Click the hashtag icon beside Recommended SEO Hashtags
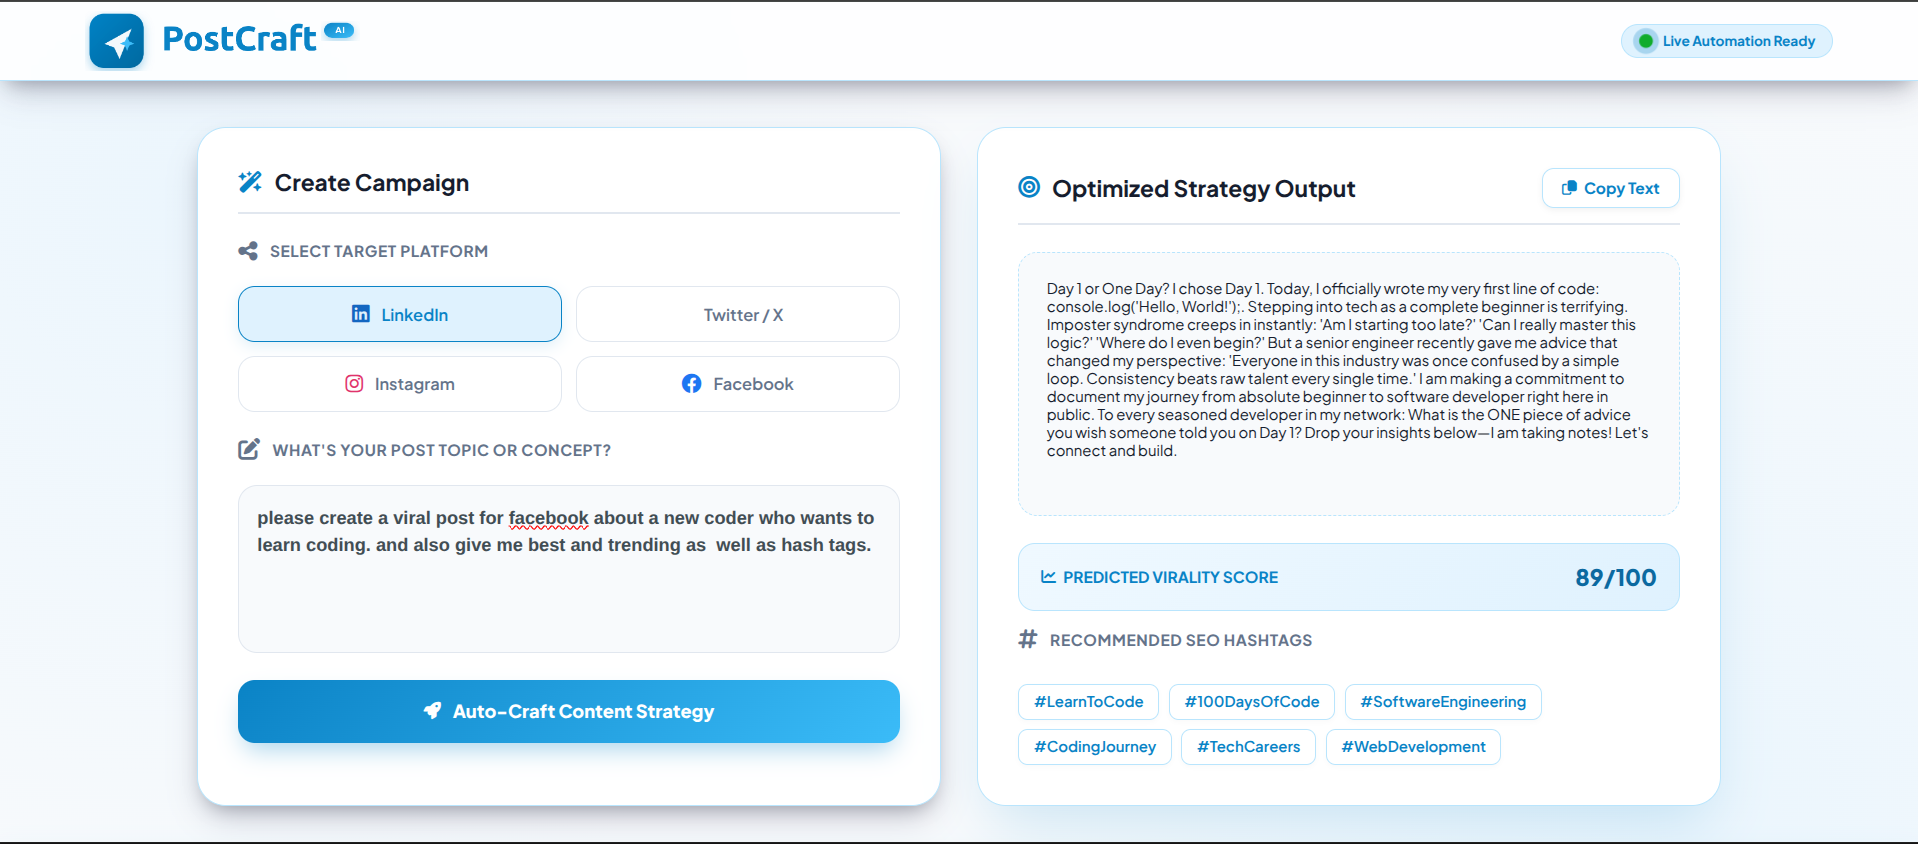1918x844 pixels. coord(1028,639)
